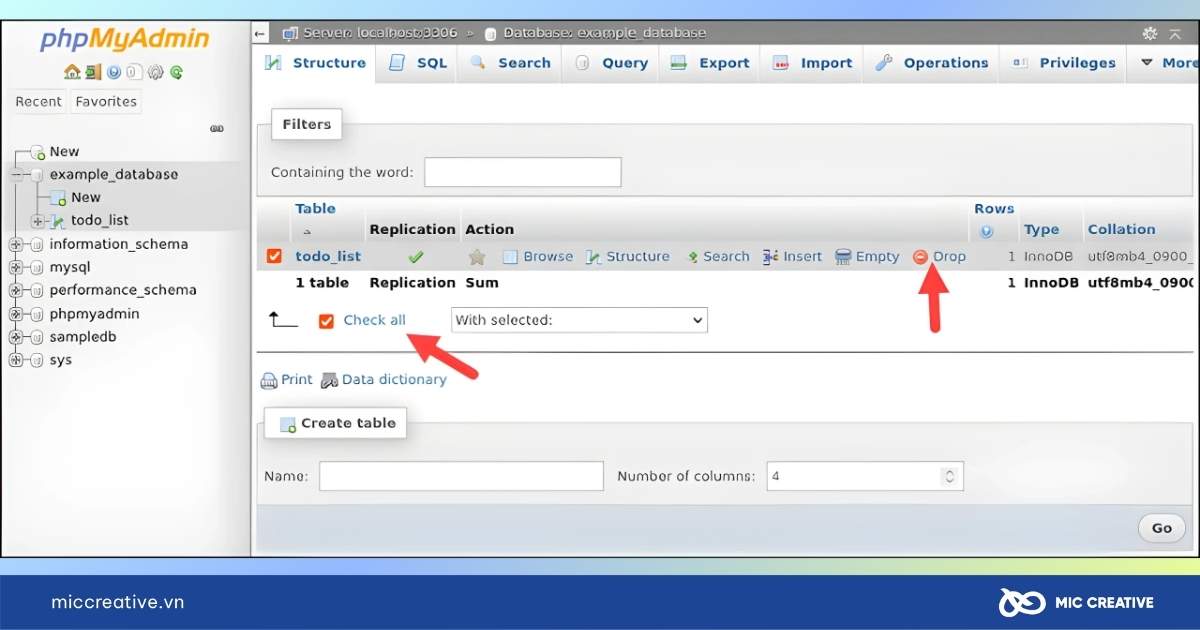Open the More tab dropdown
The height and width of the screenshot is (630, 1200).
tap(1166, 63)
